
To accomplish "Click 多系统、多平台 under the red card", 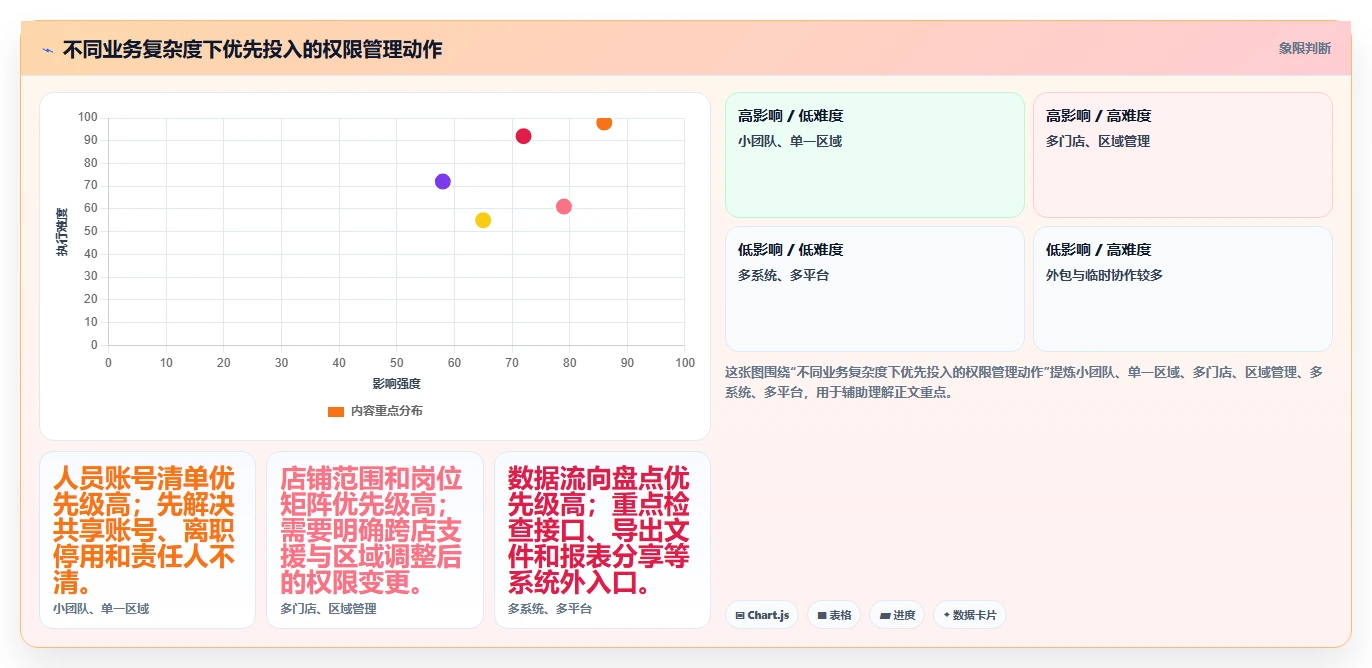I will click(550, 608).
